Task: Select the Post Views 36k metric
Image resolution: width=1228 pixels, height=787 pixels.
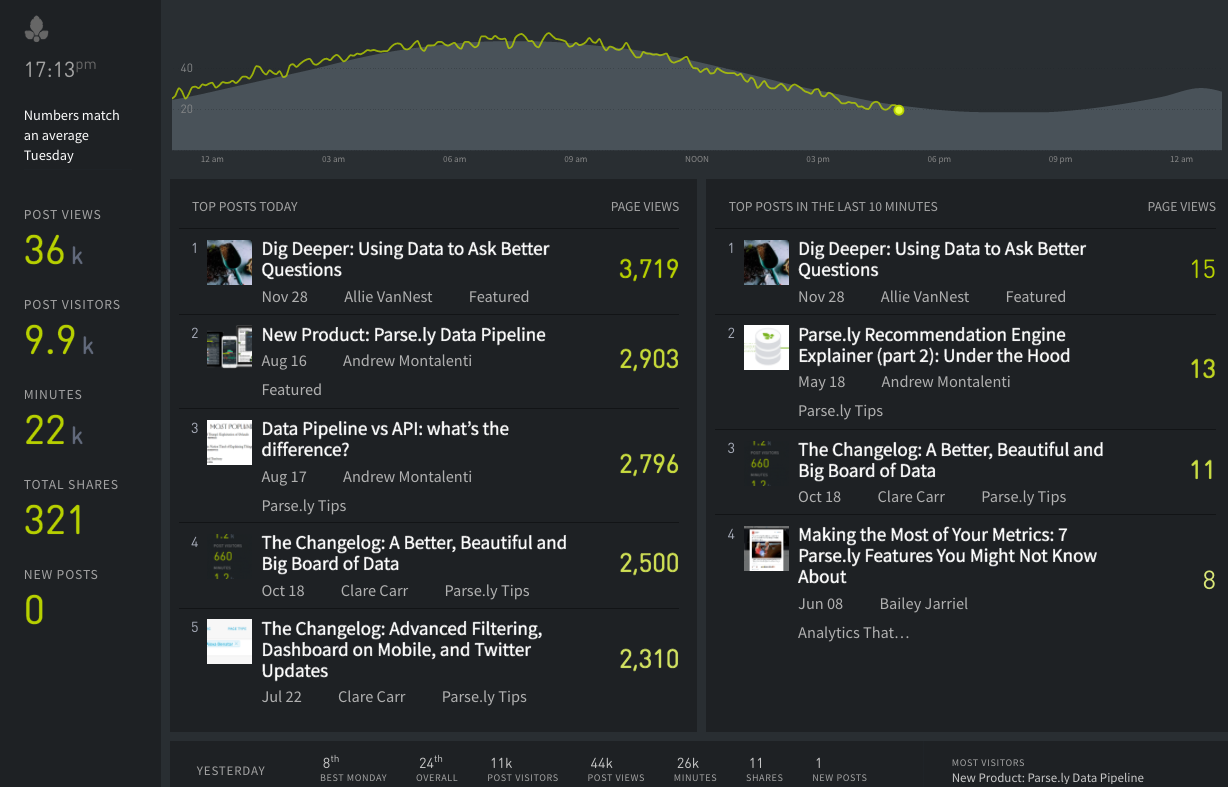Action: click(x=63, y=239)
